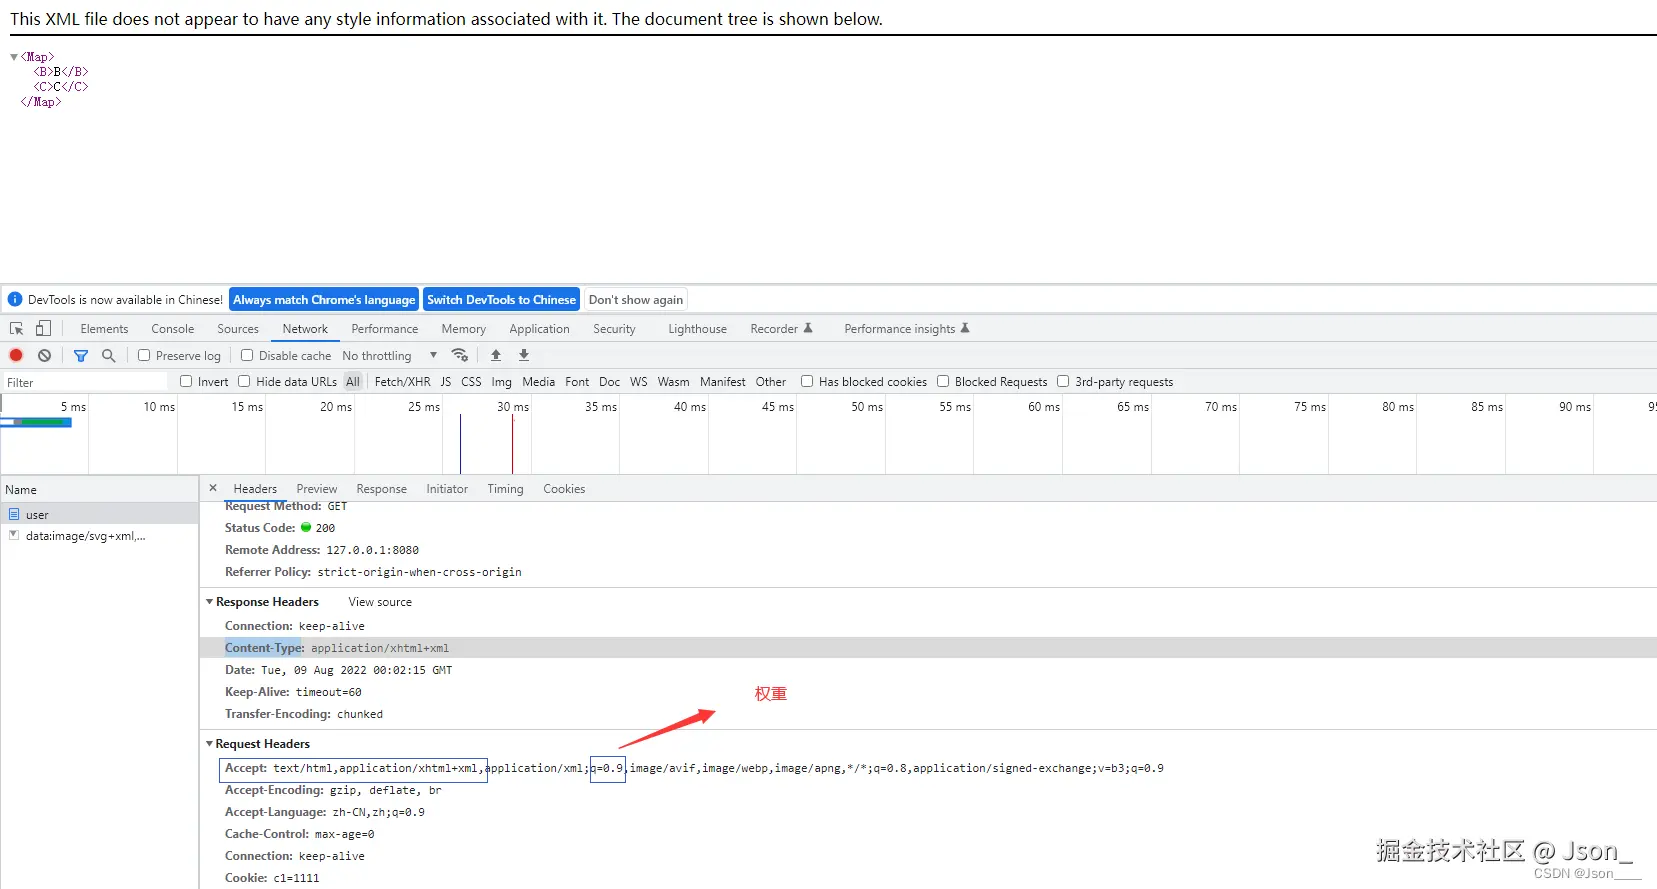Click the Name column header

point(99,489)
